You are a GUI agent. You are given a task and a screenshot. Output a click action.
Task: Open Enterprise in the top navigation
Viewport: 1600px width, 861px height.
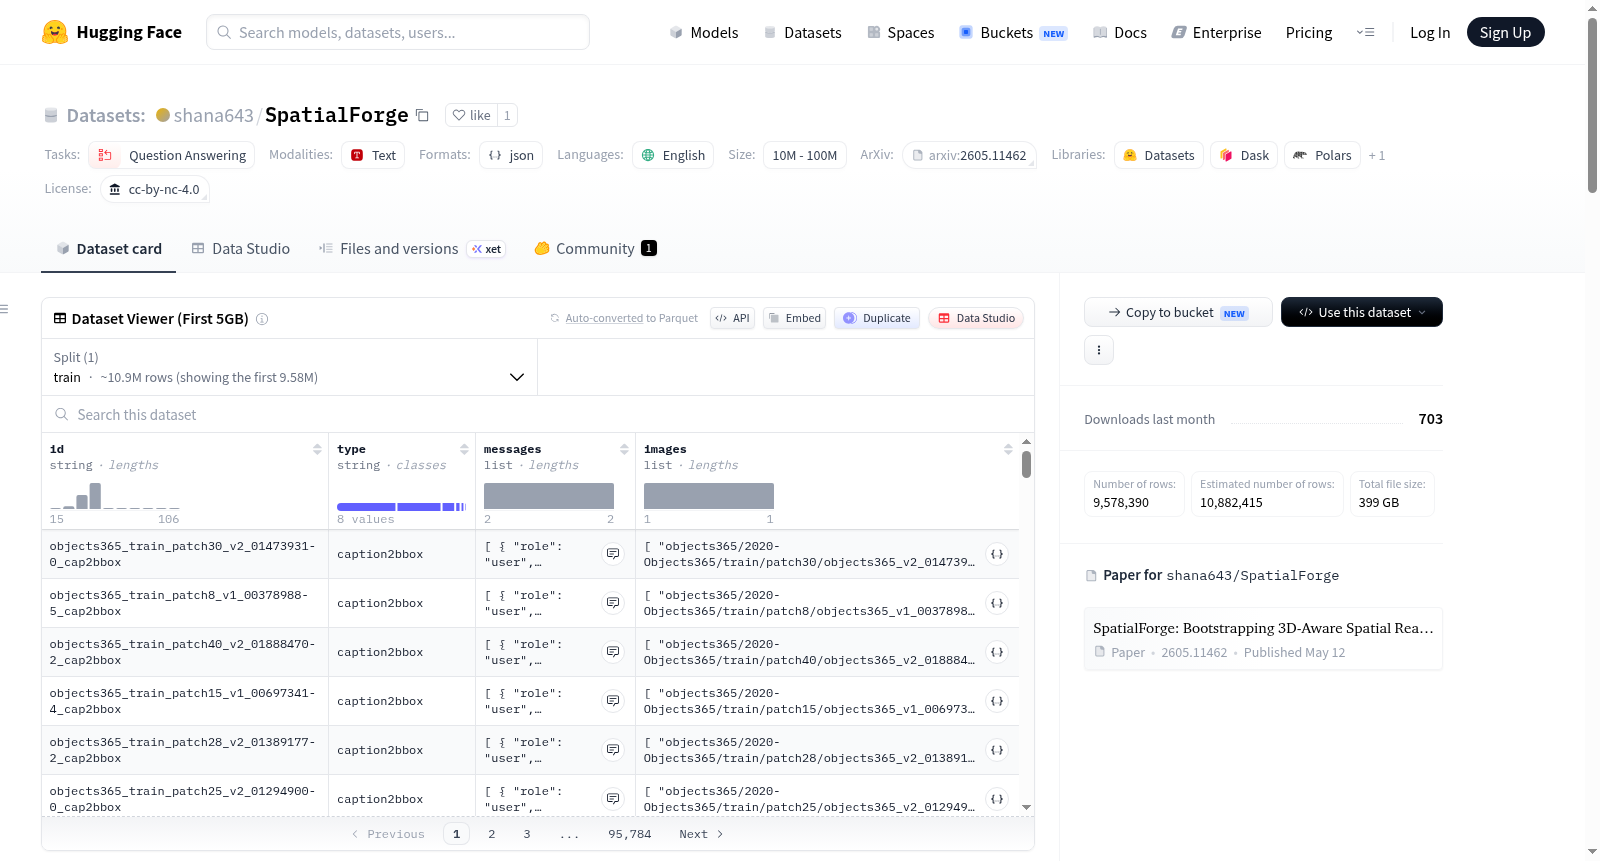1216,32
